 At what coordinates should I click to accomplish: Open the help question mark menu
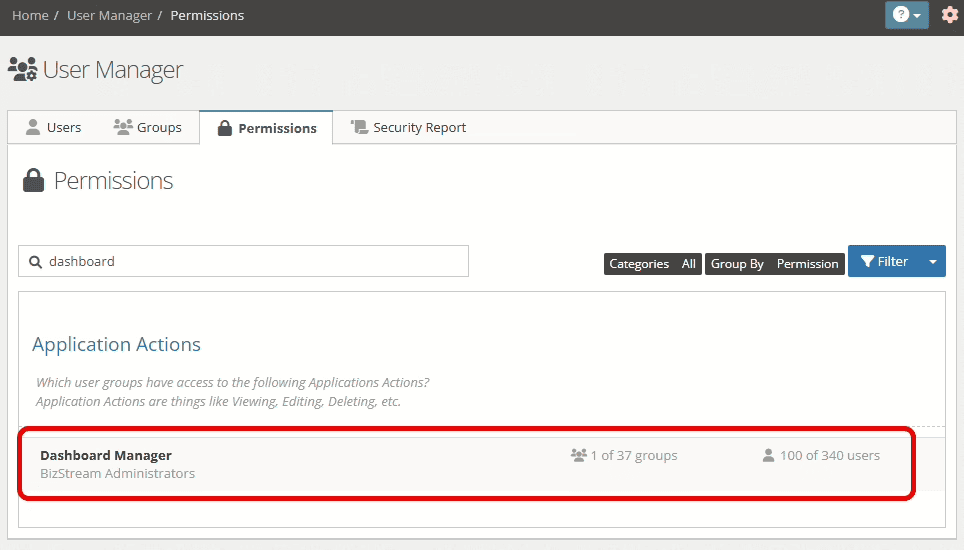(906, 15)
